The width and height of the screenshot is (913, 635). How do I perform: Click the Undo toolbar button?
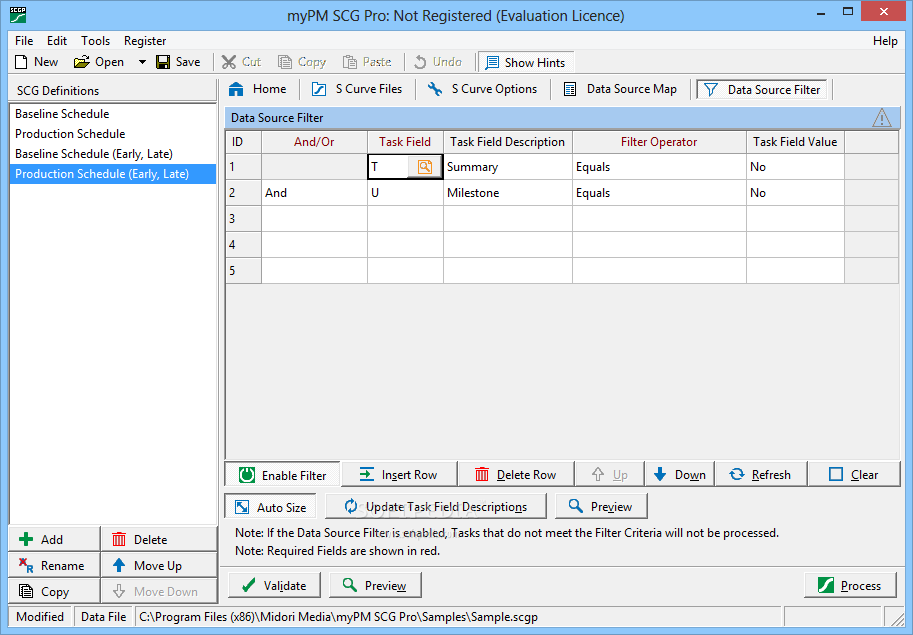coord(438,62)
